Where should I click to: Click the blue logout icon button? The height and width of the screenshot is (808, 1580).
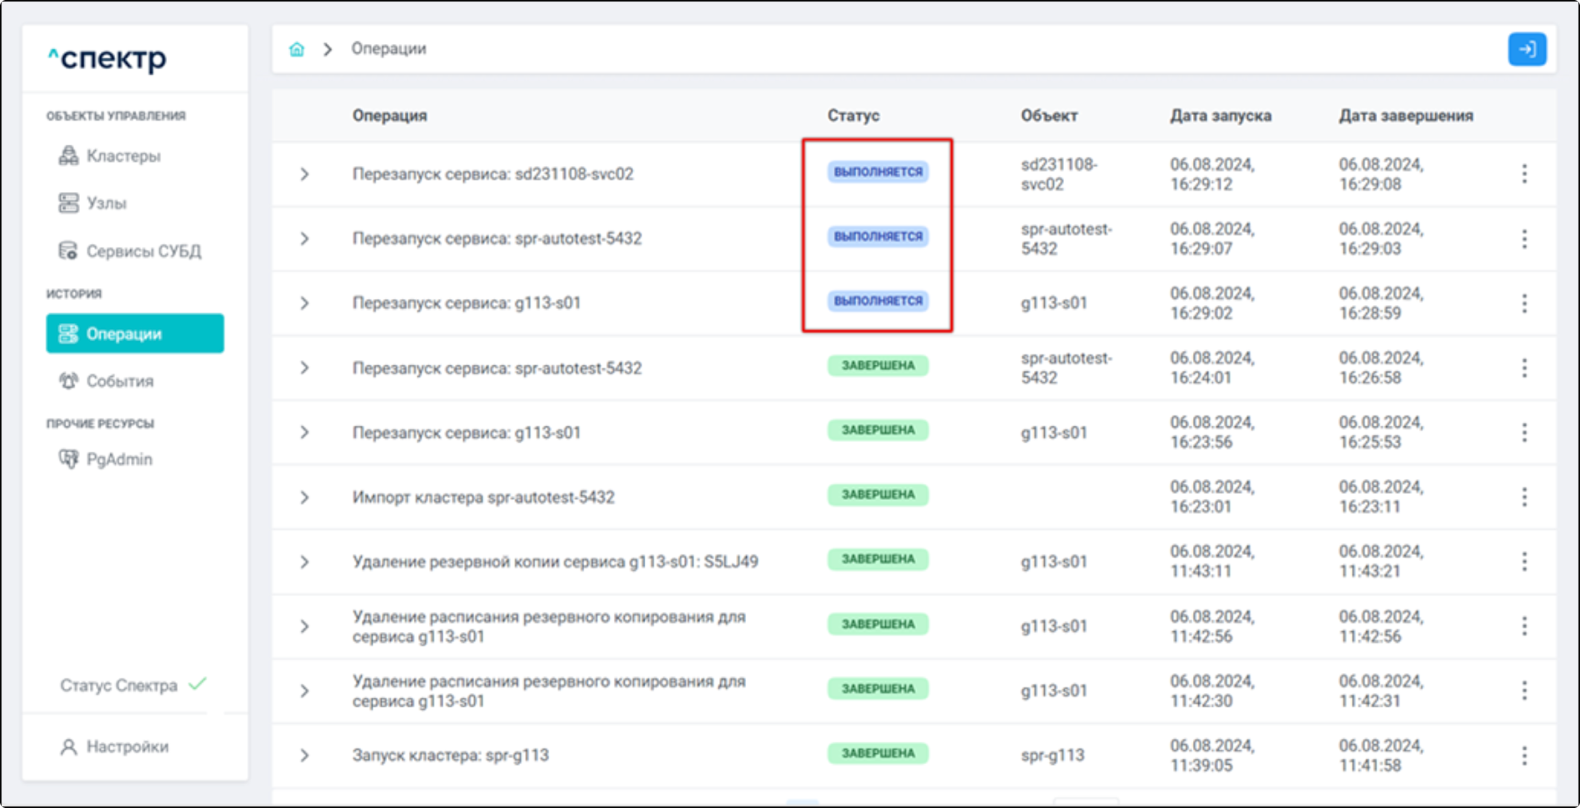[1526, 49]
